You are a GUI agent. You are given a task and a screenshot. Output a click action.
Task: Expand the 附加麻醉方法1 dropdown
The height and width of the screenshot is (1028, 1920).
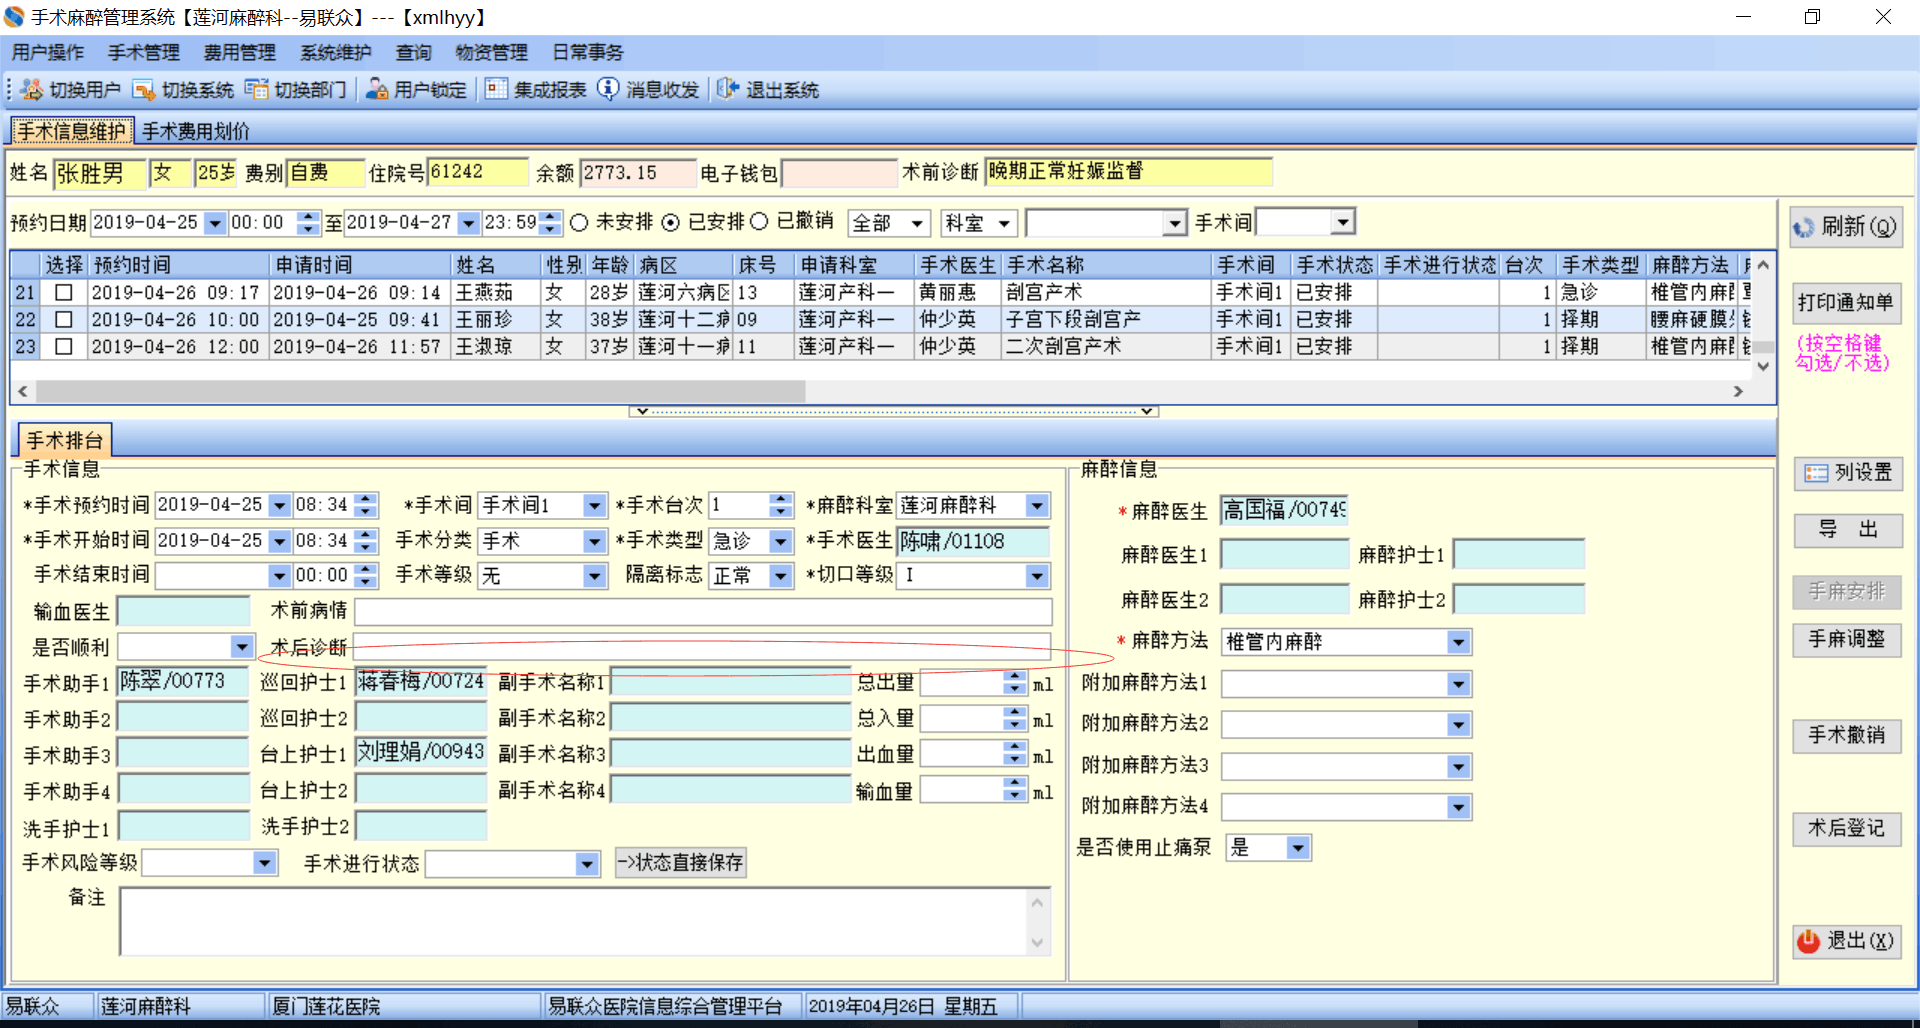point(1459,684)
